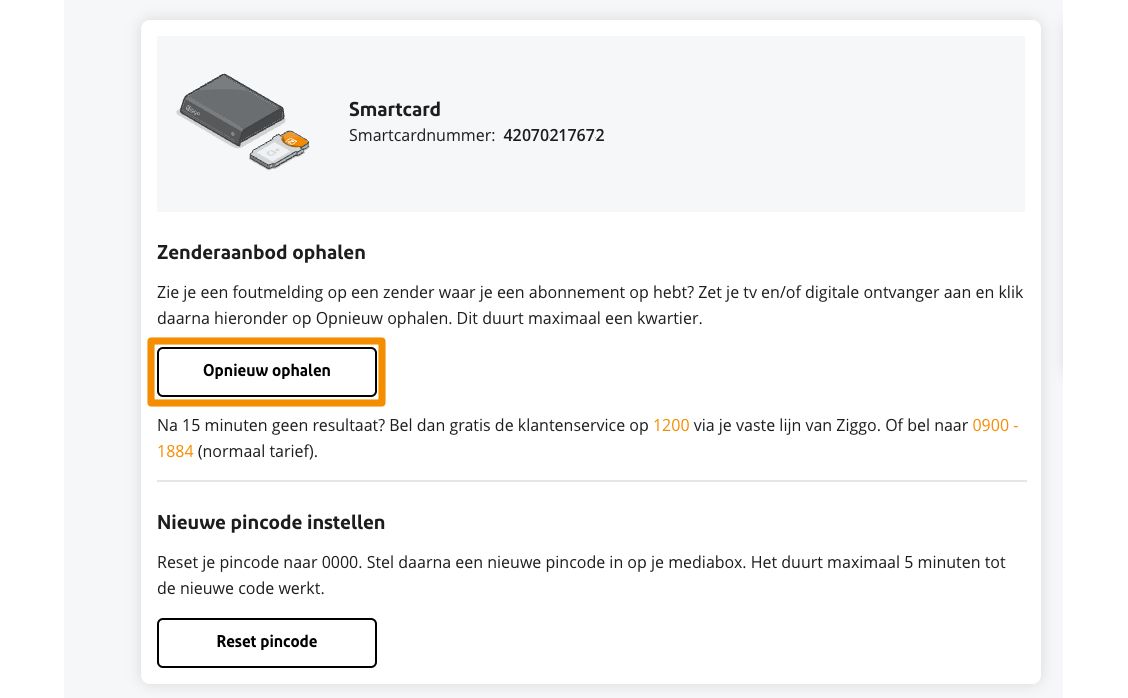Viewport: 1128px width, 698px height.
Task: Click the Nieuwe pincode instellen heading
Action: pos(270,522)
